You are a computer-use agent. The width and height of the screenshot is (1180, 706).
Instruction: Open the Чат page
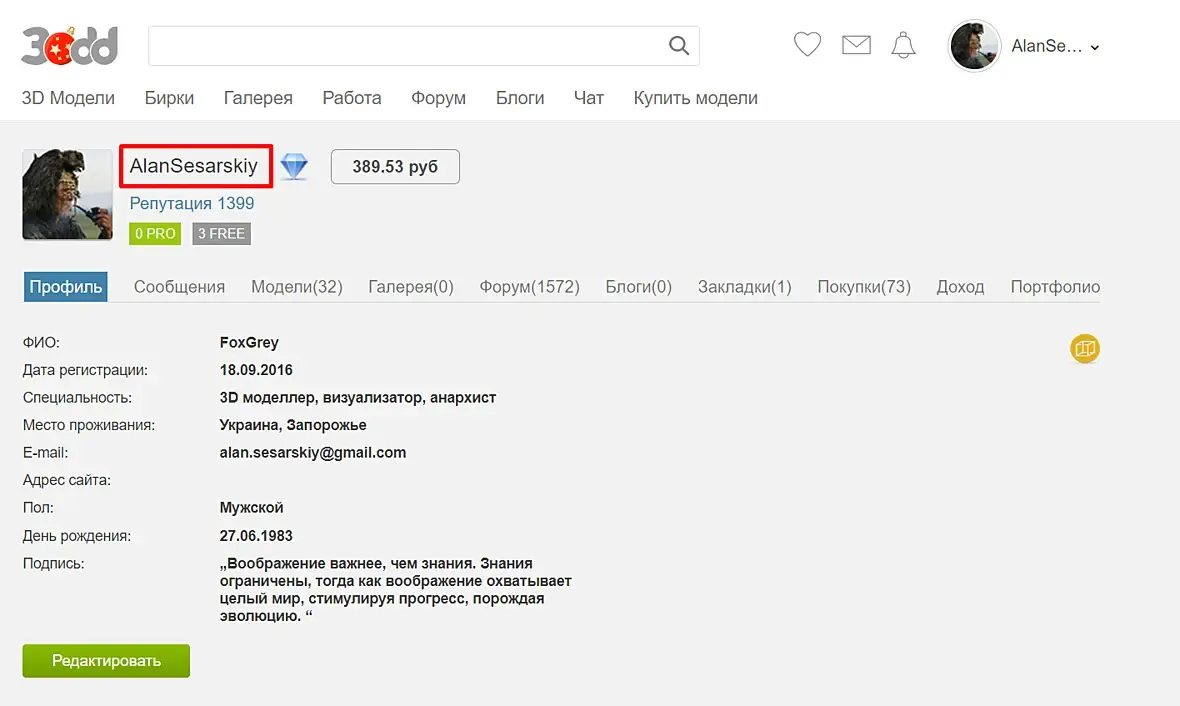588,98
